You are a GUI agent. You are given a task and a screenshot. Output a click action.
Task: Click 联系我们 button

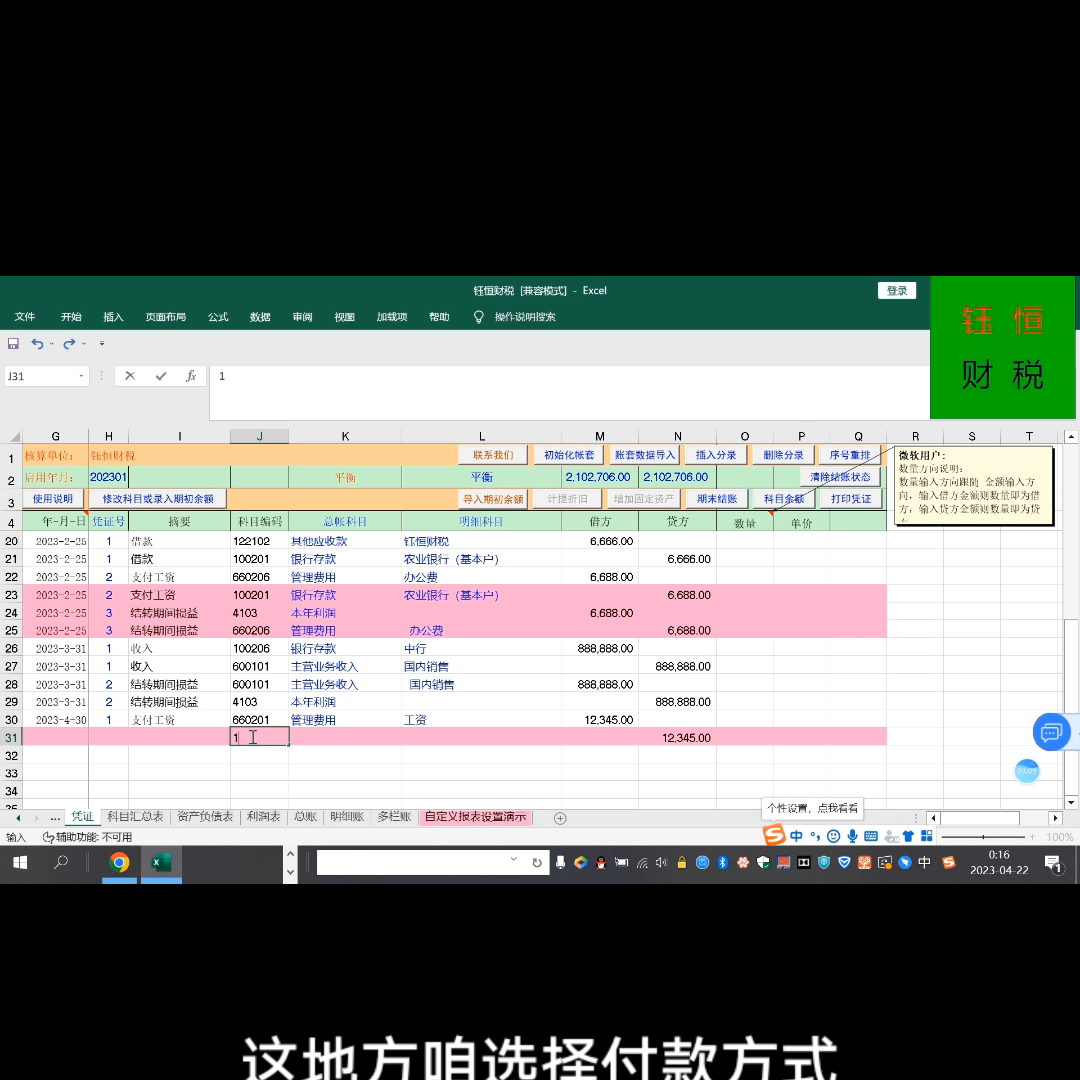click(x=493, y=455)
